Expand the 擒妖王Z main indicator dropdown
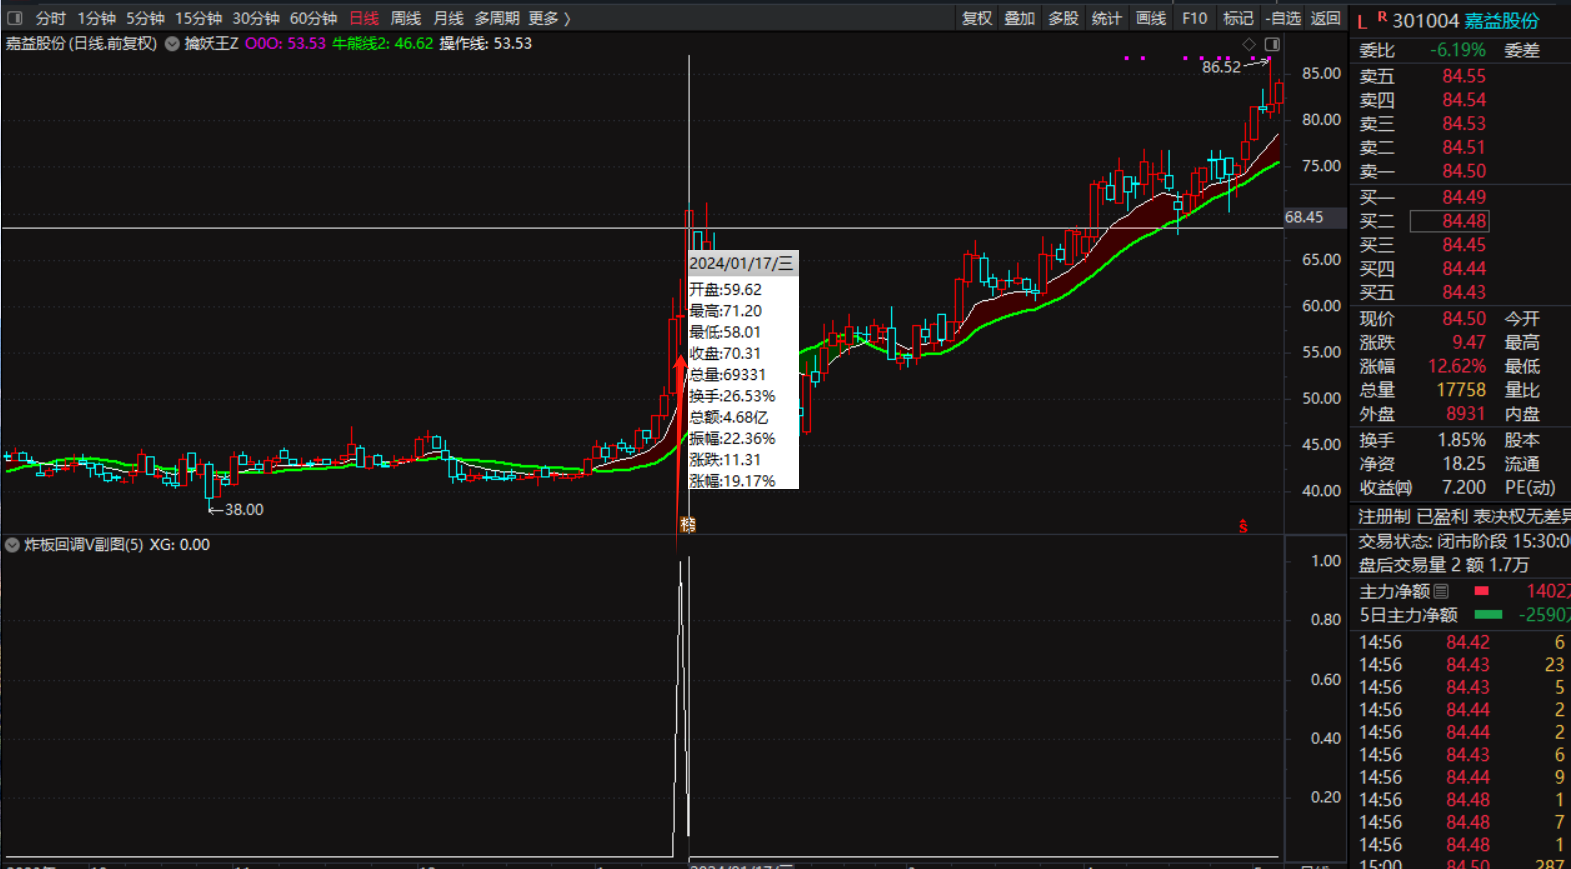The height and width of the screenshot is (869, 1571). click(172, 44)
